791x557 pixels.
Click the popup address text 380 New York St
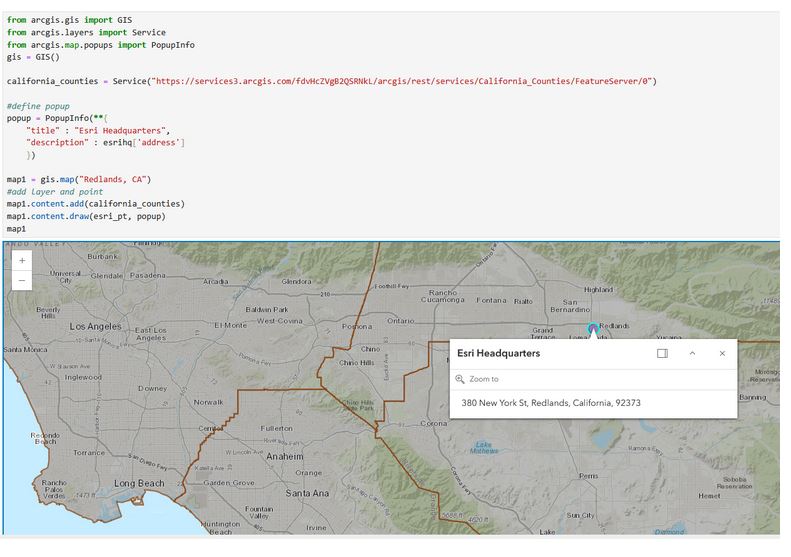[551, 403]
